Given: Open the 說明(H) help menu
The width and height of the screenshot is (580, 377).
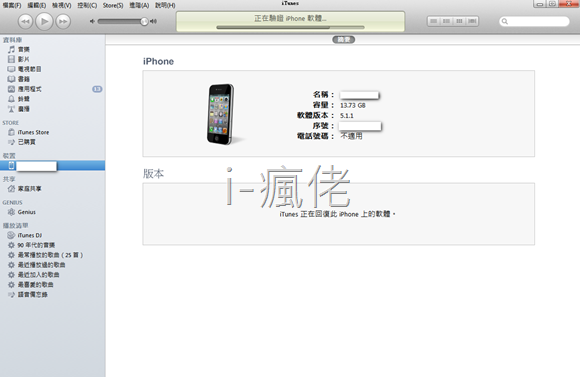Looking at the screenshot, I should point(165,5).
